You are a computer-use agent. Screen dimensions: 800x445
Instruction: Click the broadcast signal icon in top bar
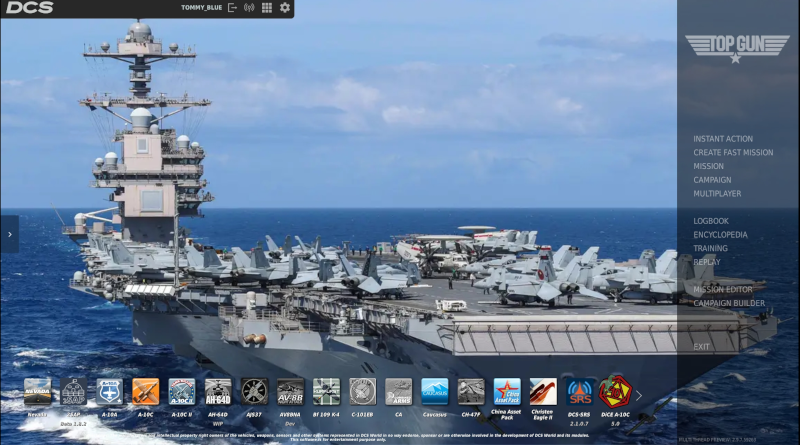coord(249,8)
